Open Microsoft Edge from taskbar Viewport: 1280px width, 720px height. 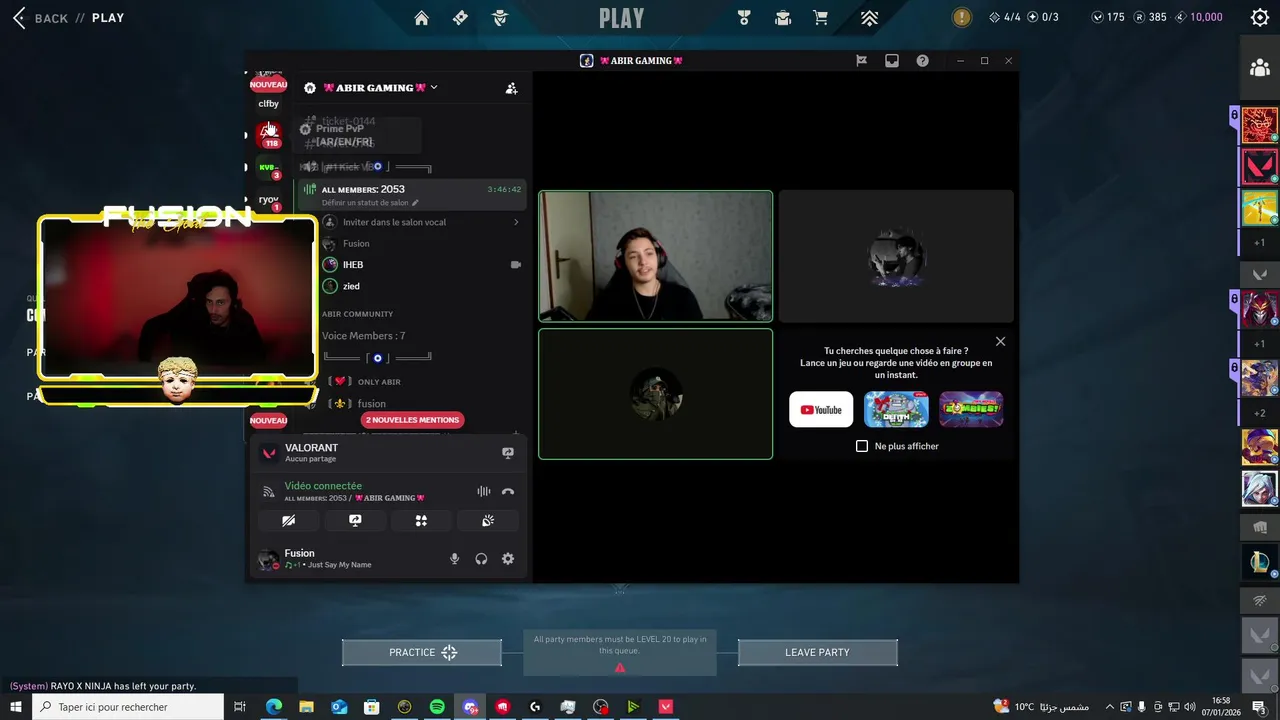point(274,707)
